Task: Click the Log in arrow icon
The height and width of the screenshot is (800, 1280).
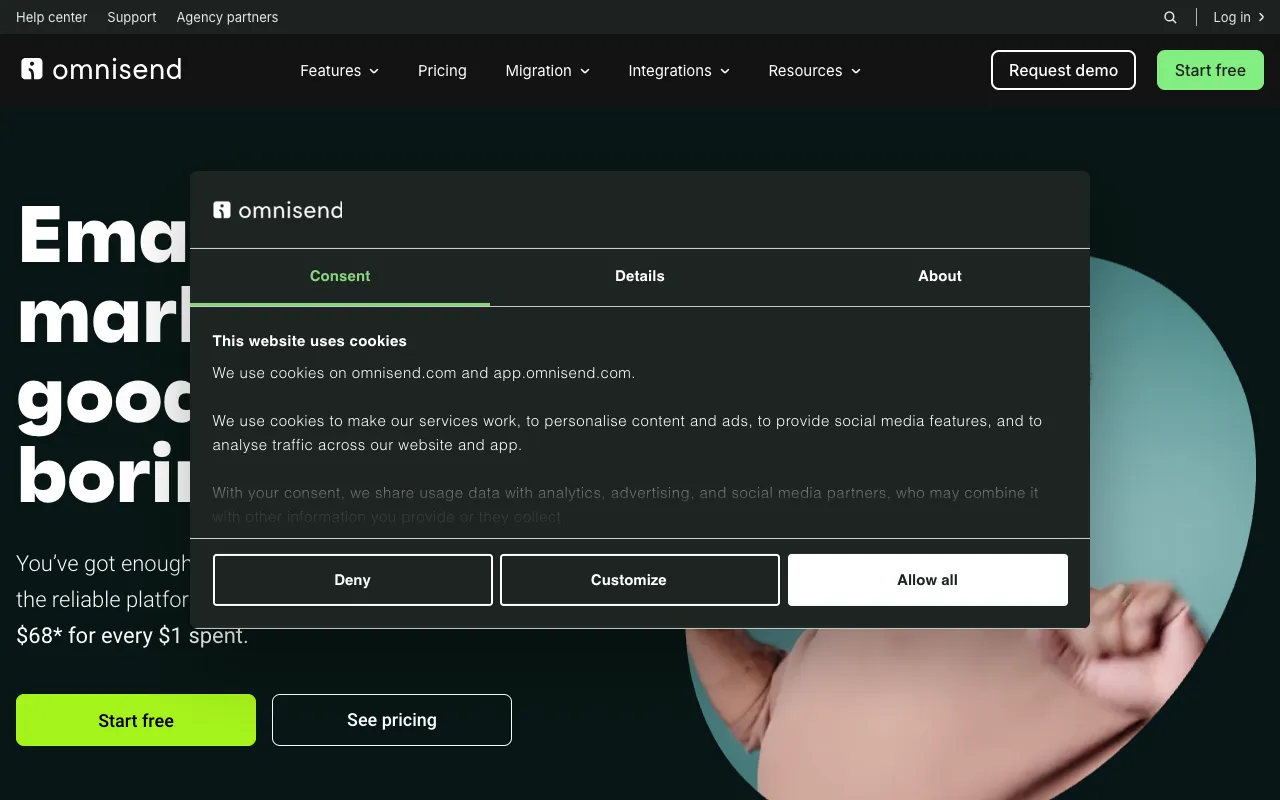Action: 1262,17
